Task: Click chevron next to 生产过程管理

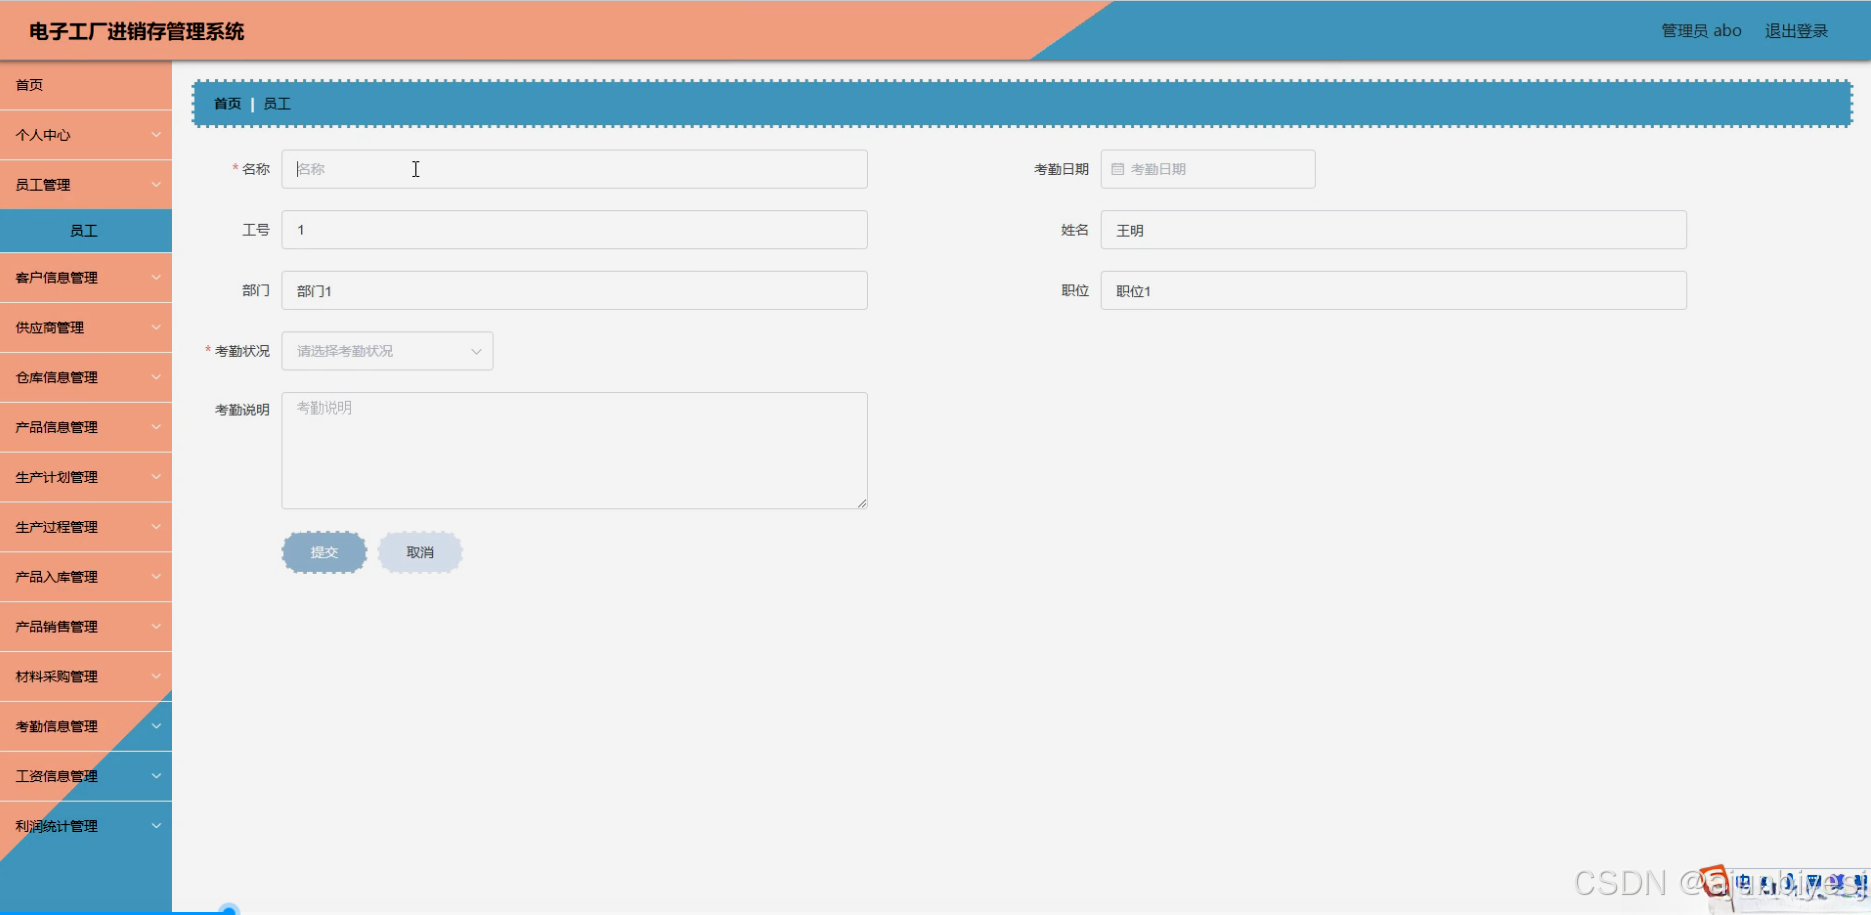Action: click(156, 527)
